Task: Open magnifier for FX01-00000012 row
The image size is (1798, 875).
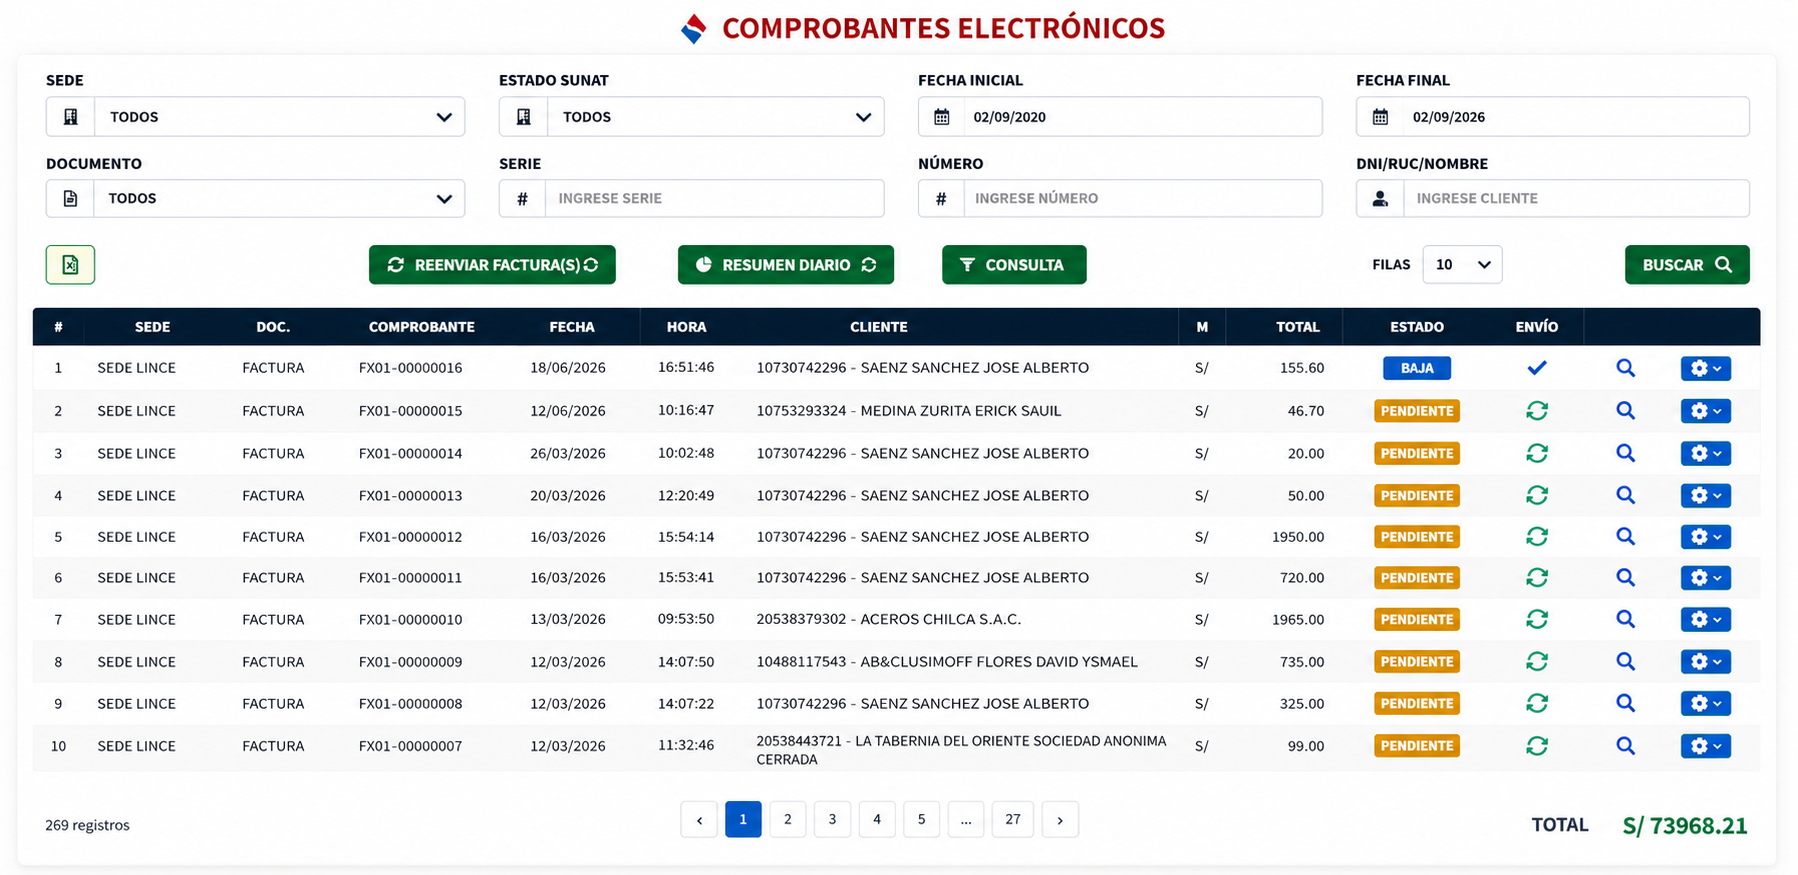Action: point(1626,537)
